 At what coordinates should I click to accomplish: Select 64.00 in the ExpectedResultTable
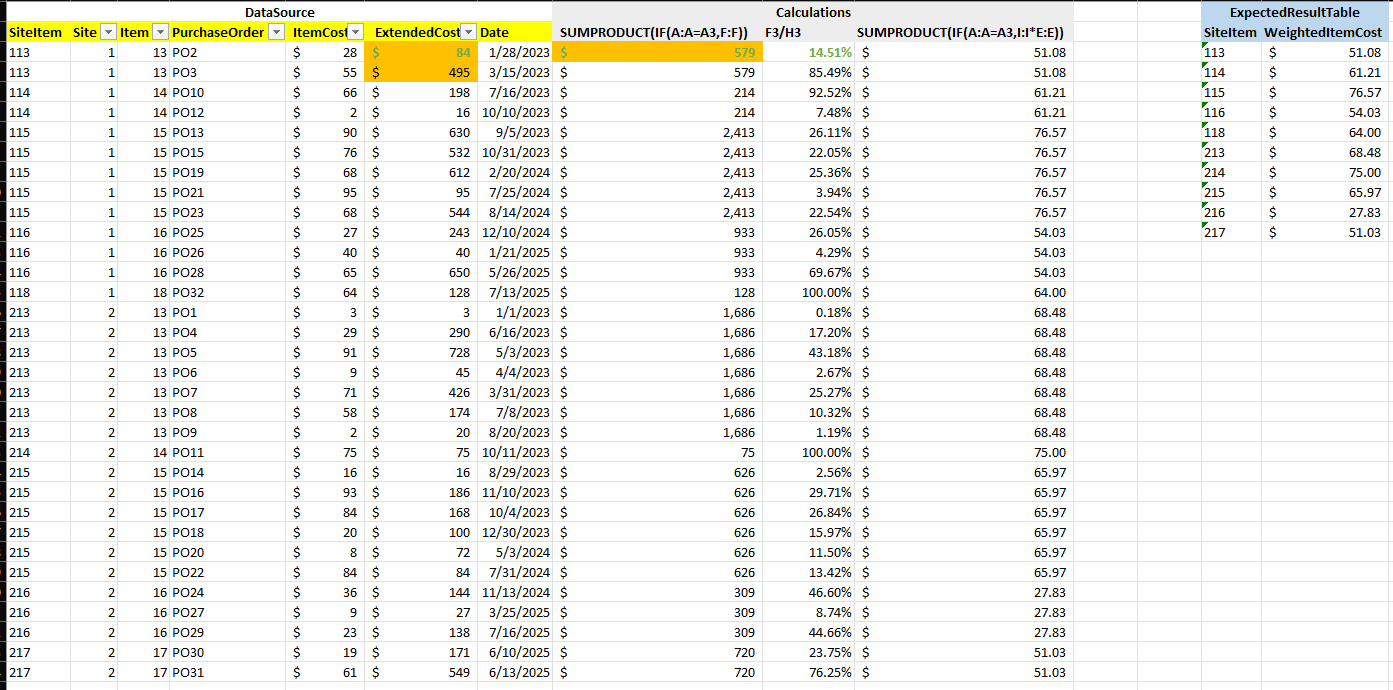(1327, 132)
